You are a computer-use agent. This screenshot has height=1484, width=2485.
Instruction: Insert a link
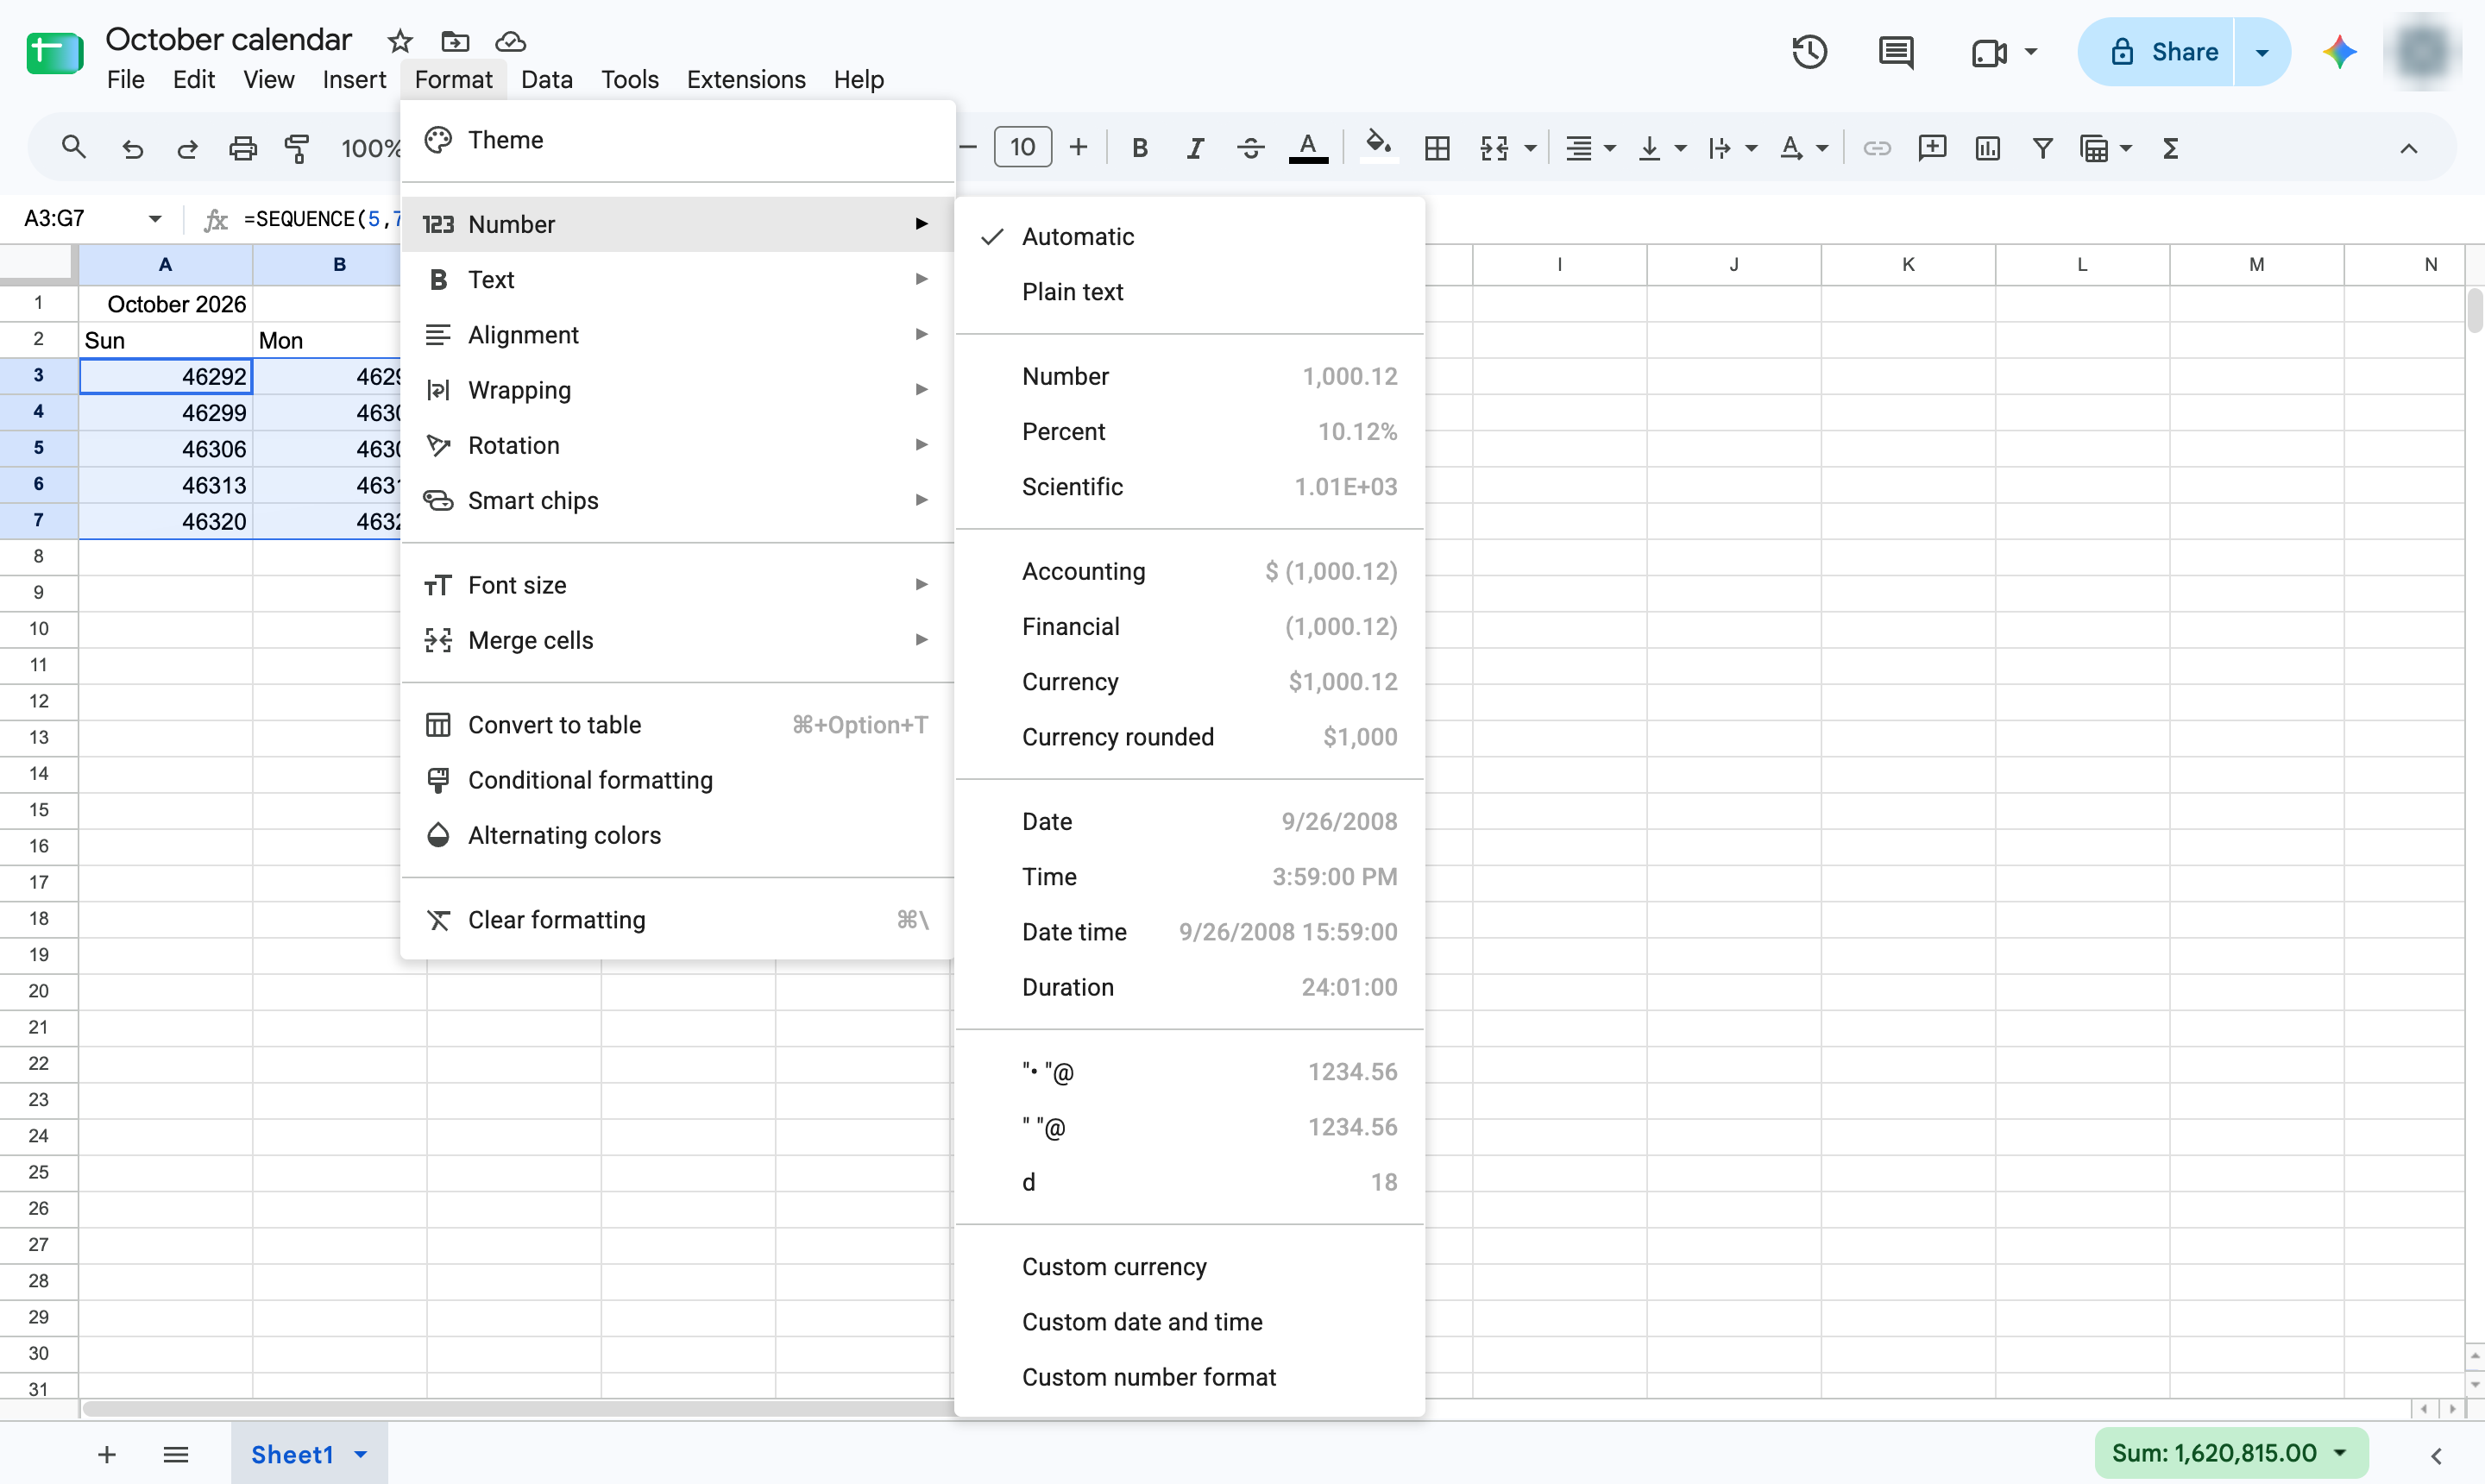(x=1876, y=149)
